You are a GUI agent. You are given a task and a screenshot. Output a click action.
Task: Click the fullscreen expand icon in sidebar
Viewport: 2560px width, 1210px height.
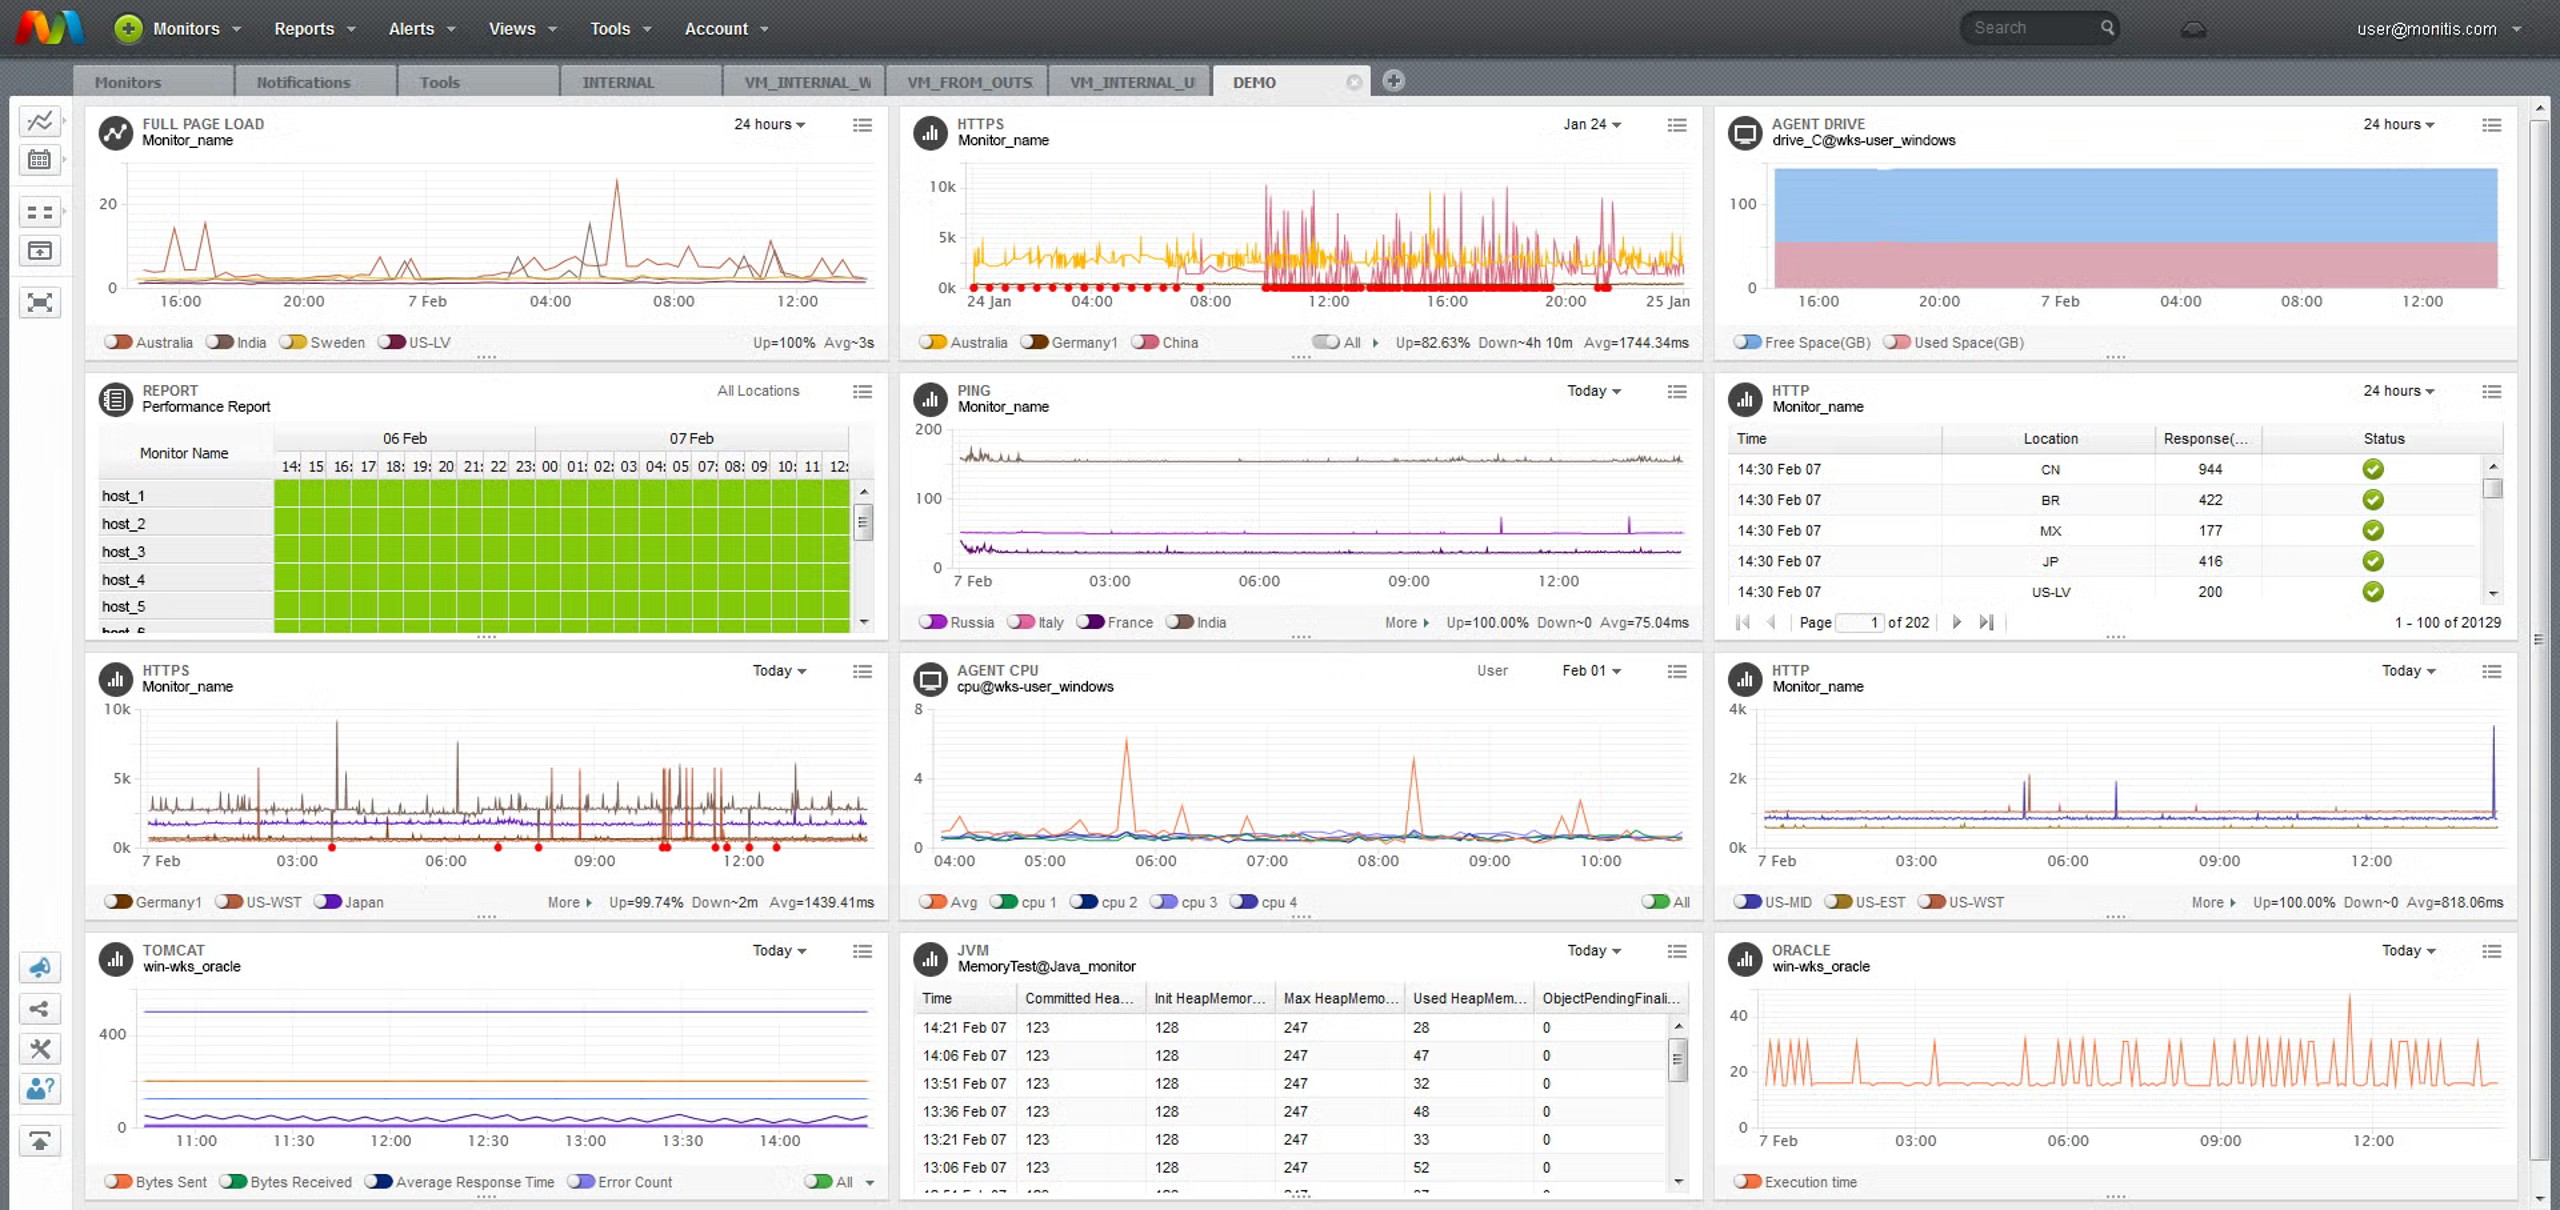coord(40,303)
